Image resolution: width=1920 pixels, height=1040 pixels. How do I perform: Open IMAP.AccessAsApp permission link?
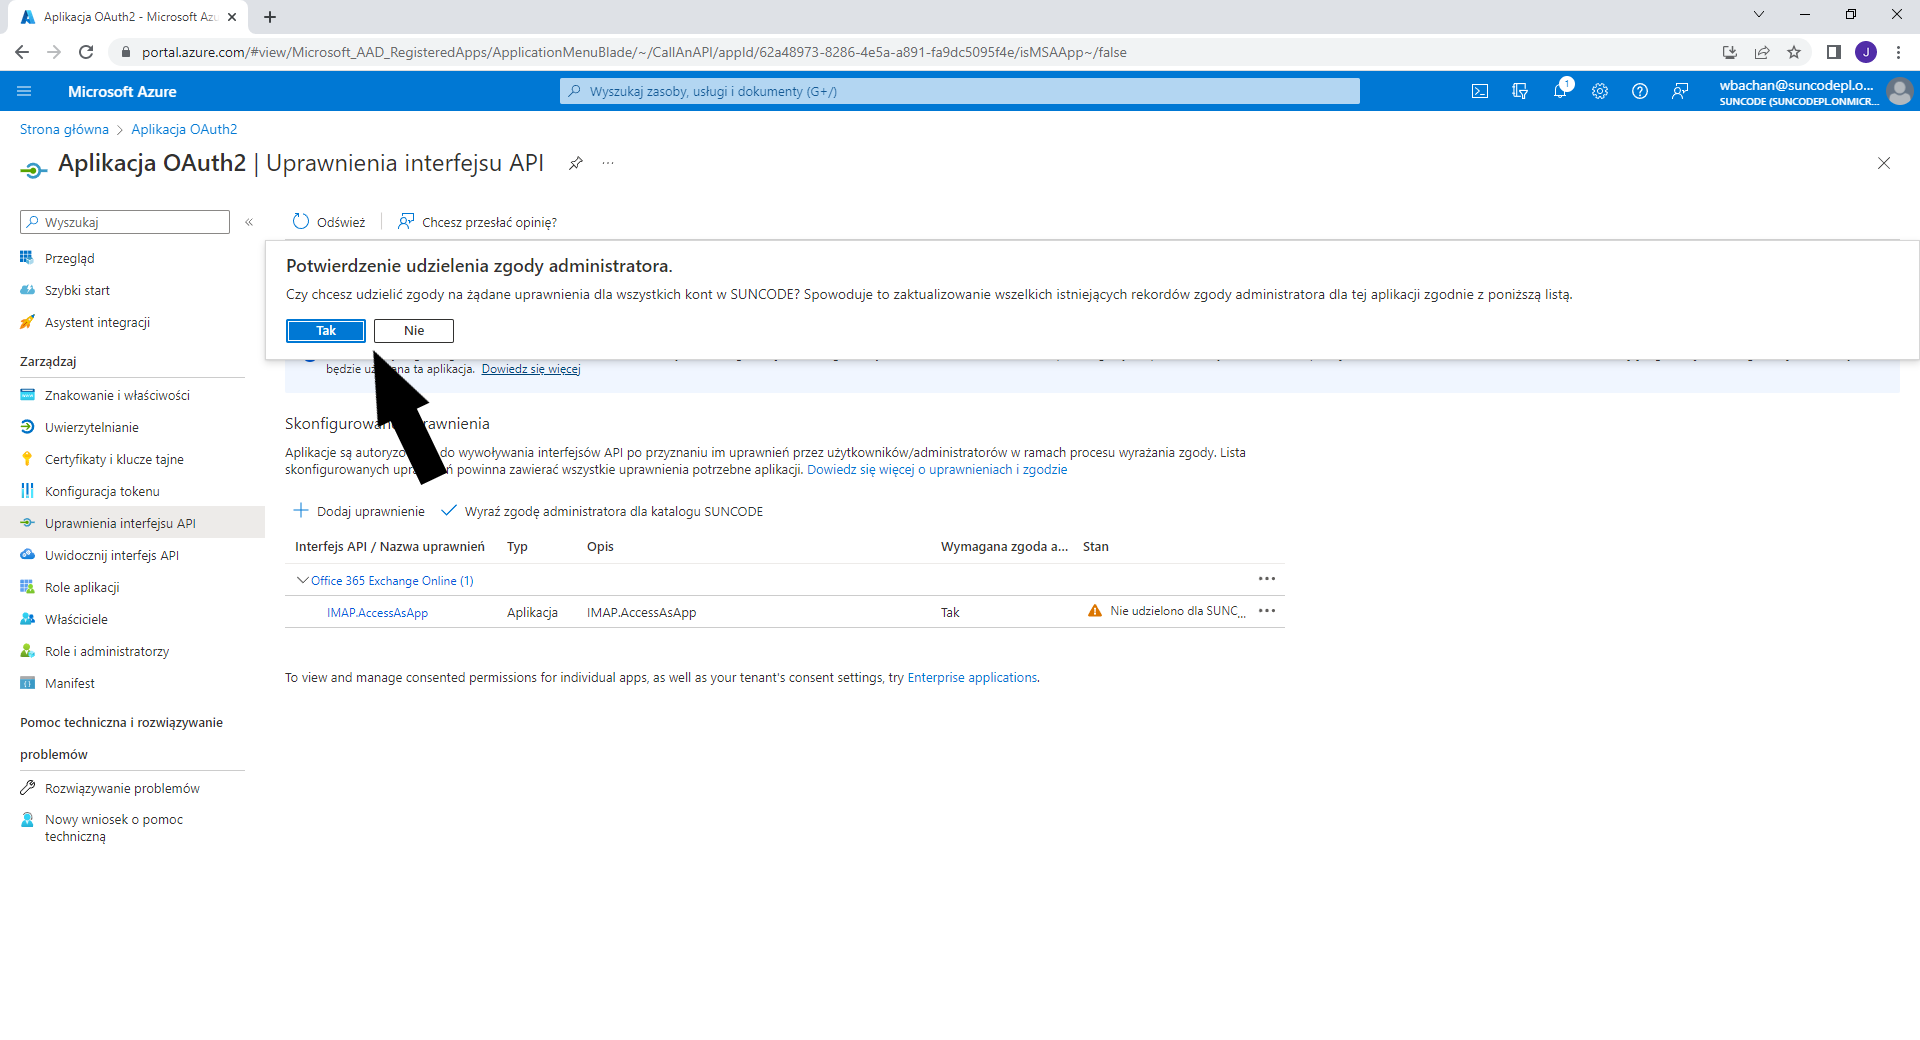377,613
